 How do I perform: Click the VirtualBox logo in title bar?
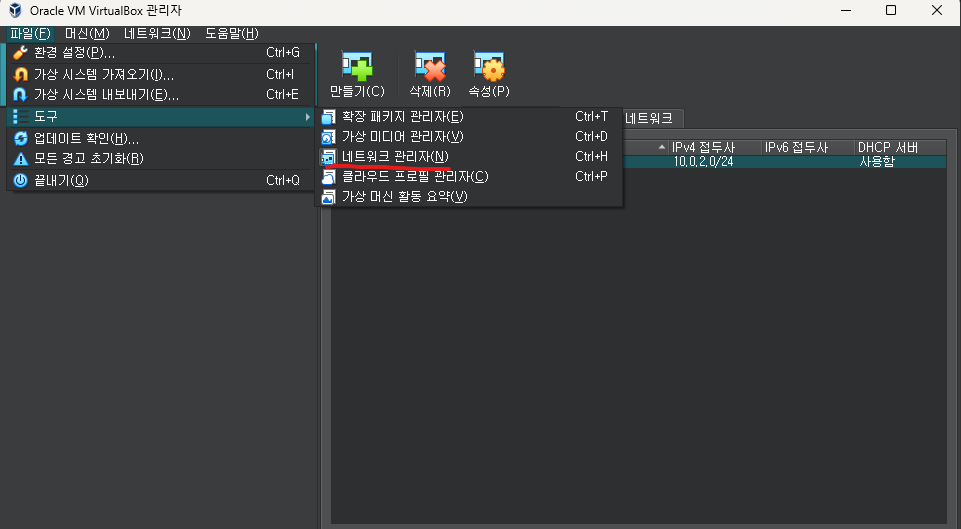coord(15,10)
